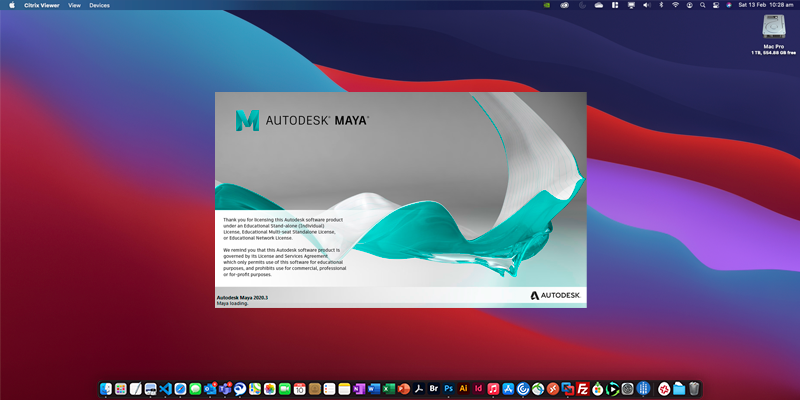Open Music app in the Dock

coord(493,389)
